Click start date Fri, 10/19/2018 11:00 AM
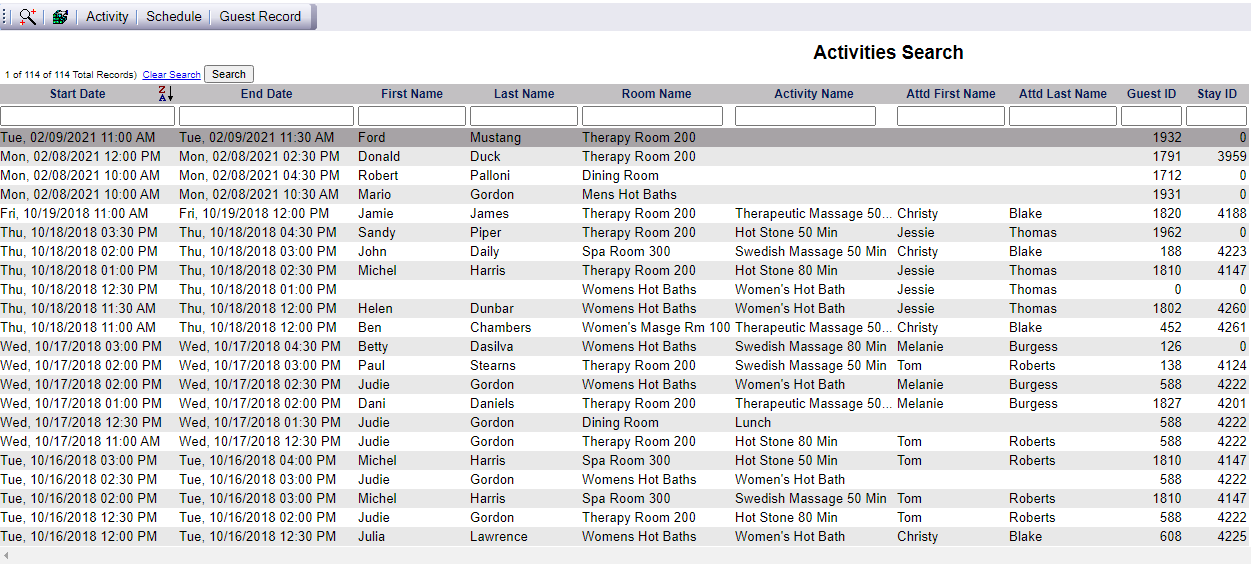 (74, 213)
